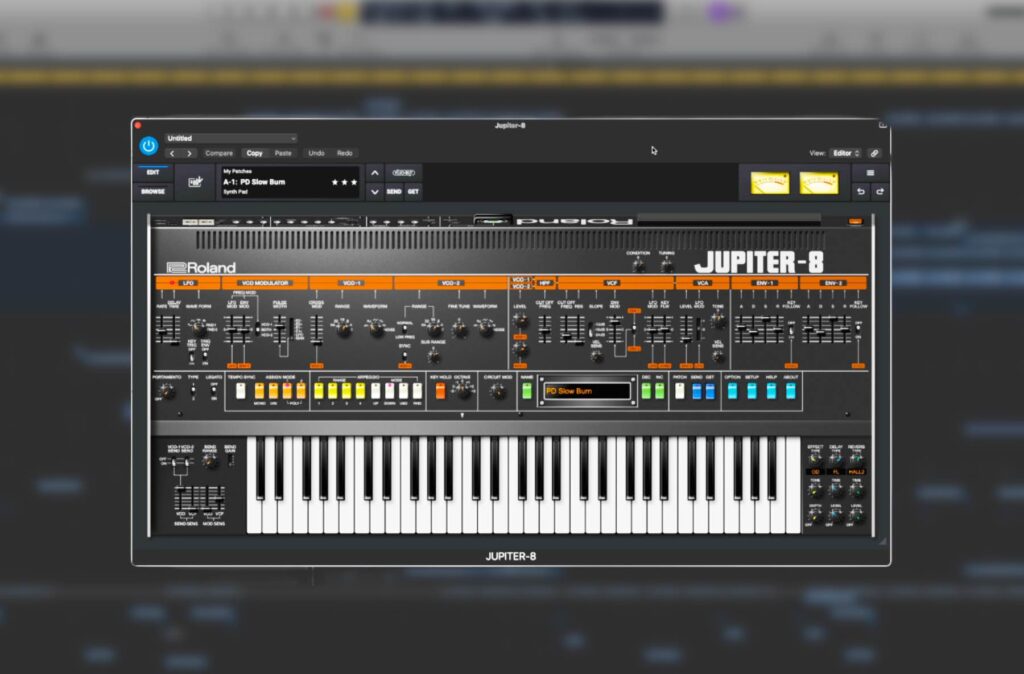Open the A-1: PD Slow Burn patch selector

291,182
